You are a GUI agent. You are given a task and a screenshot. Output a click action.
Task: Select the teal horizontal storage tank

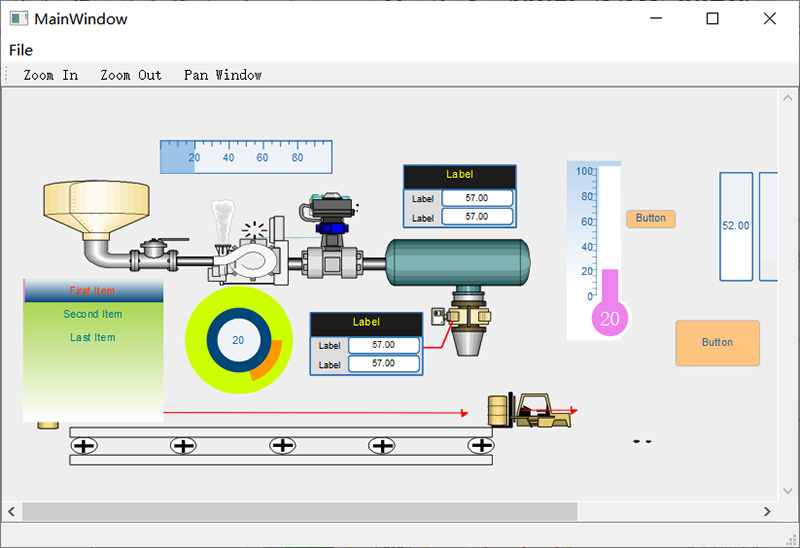point(458,262)
